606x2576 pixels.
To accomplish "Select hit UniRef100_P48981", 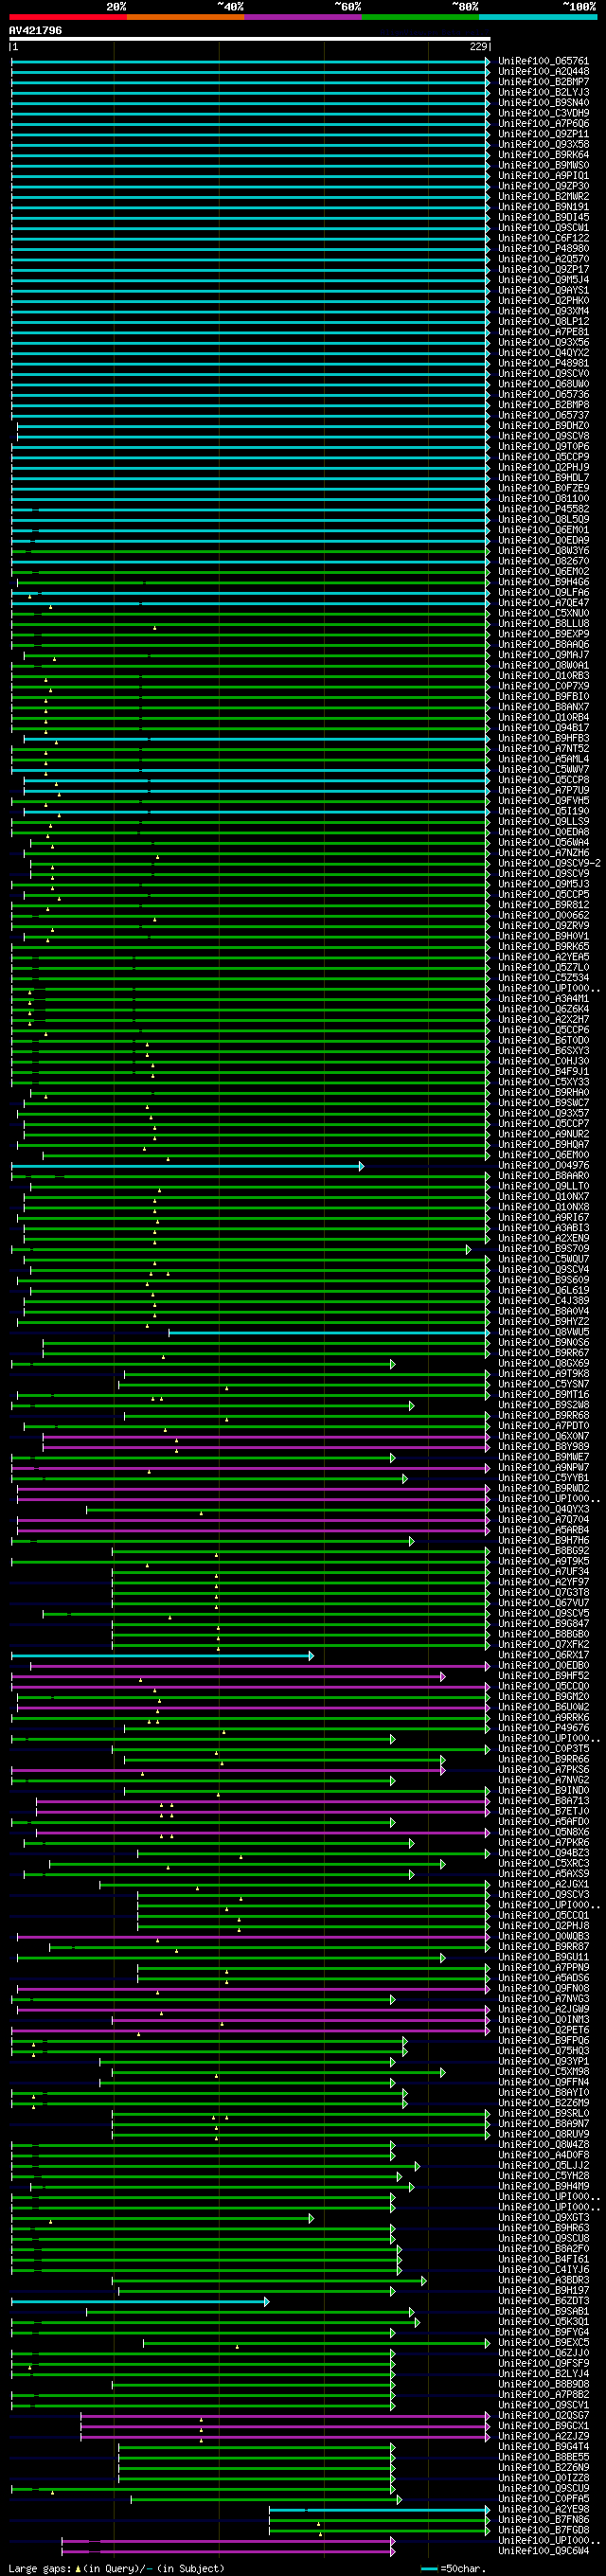I will pyautogui.click(x=544, y=363).
